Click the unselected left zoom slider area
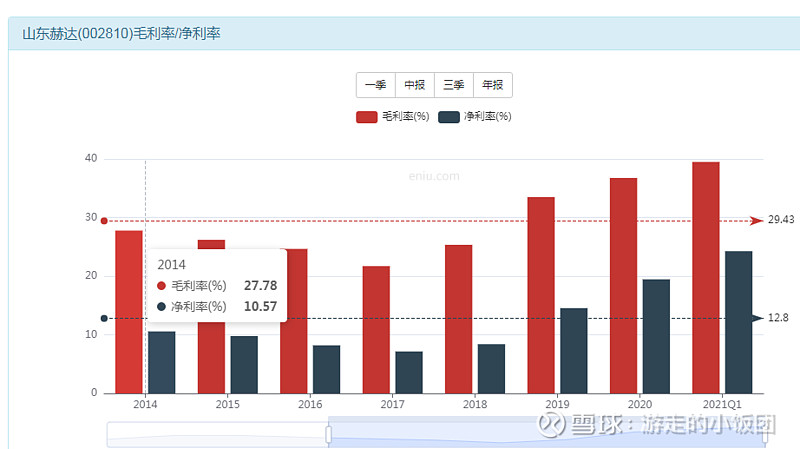Viewport: 800px width, 449px height. pos(217,435)
